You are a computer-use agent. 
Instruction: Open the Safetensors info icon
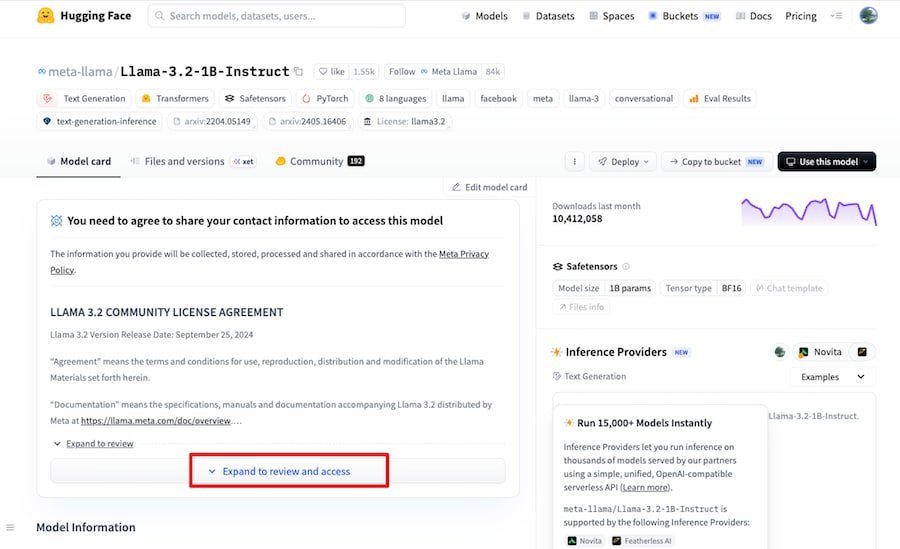pyautogui.click(x=626, y=266)
